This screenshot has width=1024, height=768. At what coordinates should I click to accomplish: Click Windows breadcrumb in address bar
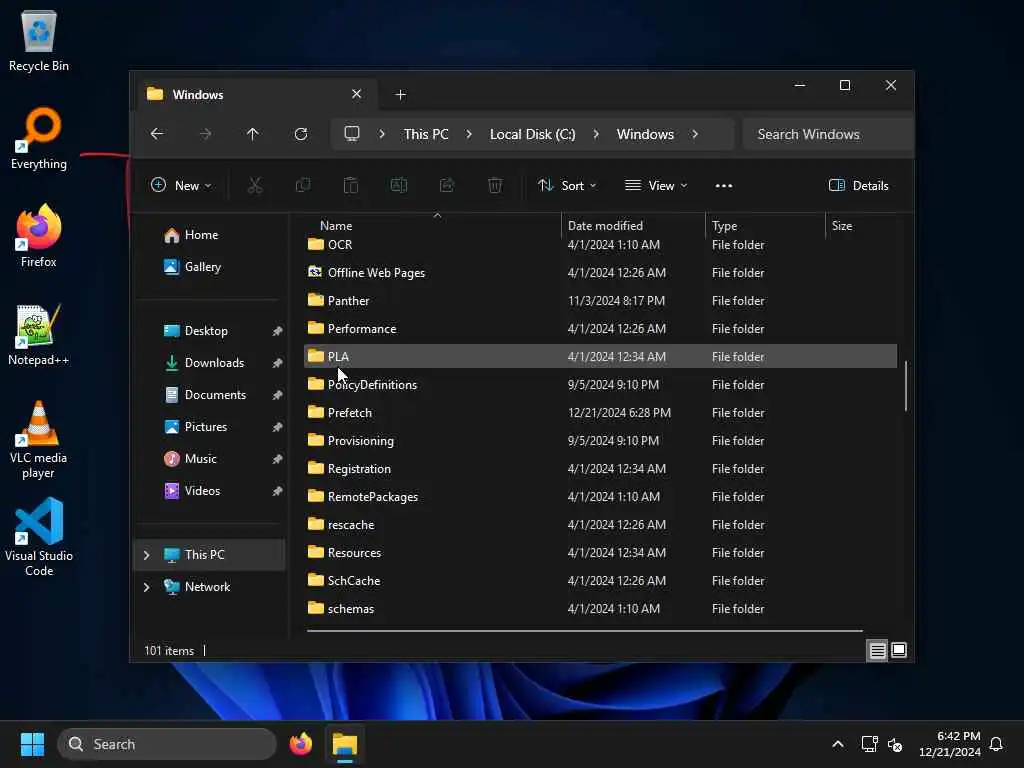pos(645,134)
